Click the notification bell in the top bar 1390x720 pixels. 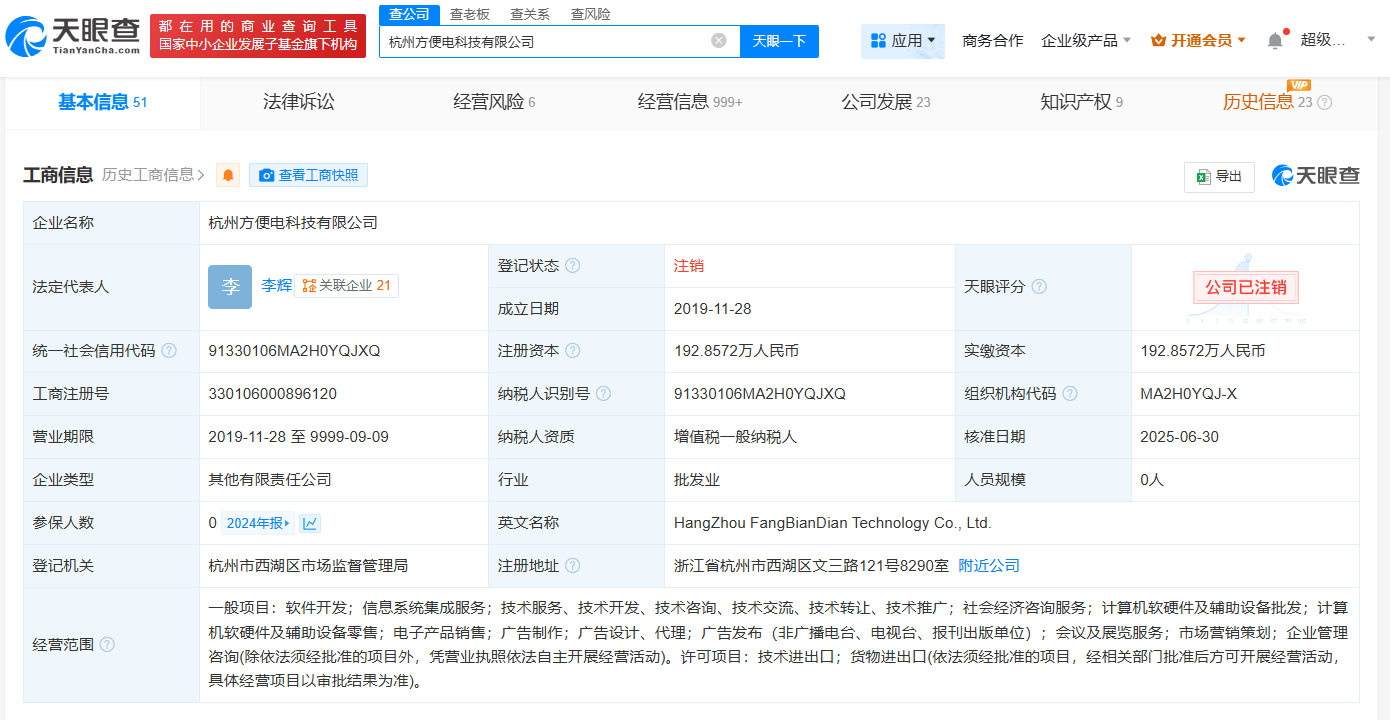pos(1275,40)
